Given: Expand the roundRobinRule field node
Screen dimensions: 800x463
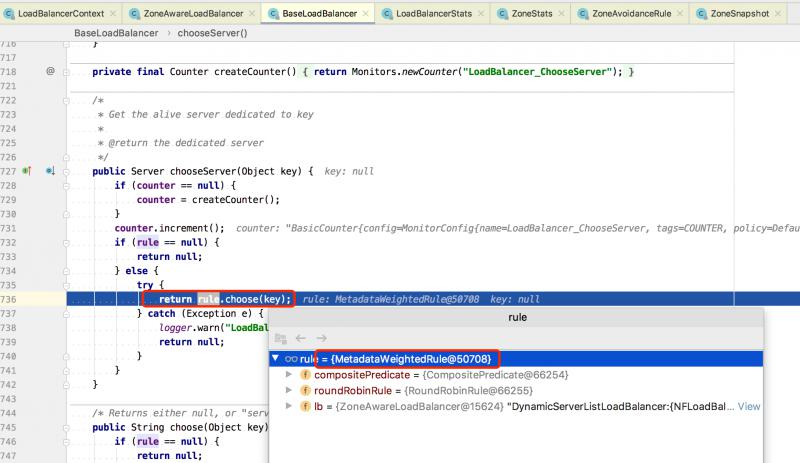Looking at the screenshot, I should pos(289,391).
